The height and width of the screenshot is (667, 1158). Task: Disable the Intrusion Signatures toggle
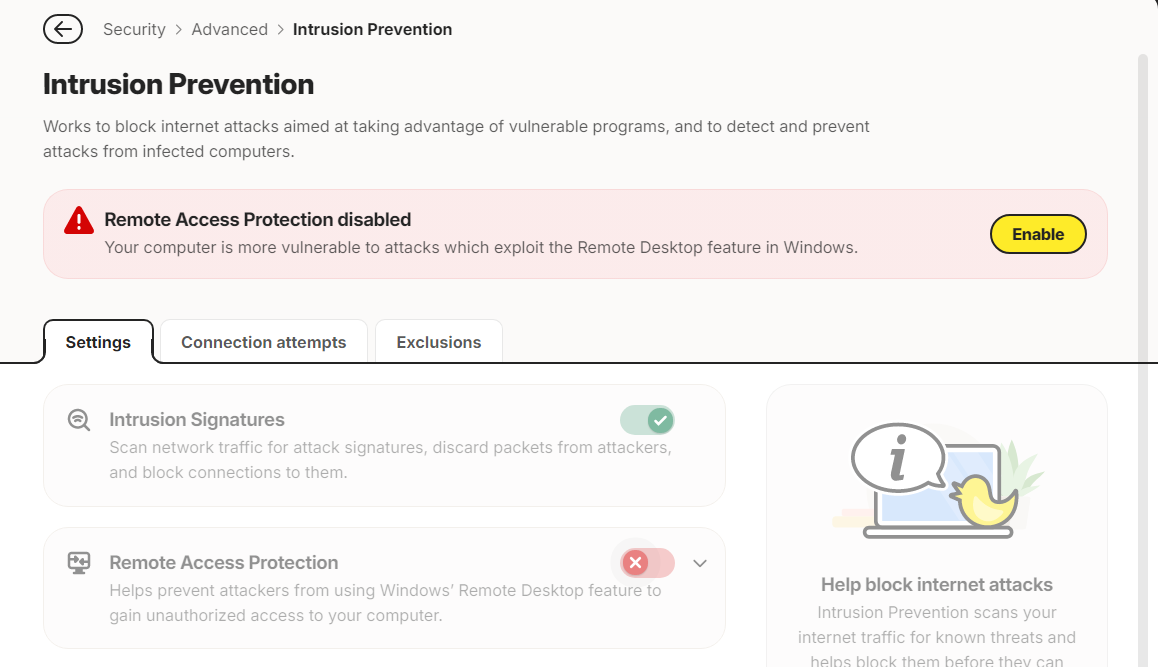pyautogui.click(x=647, y=420)
